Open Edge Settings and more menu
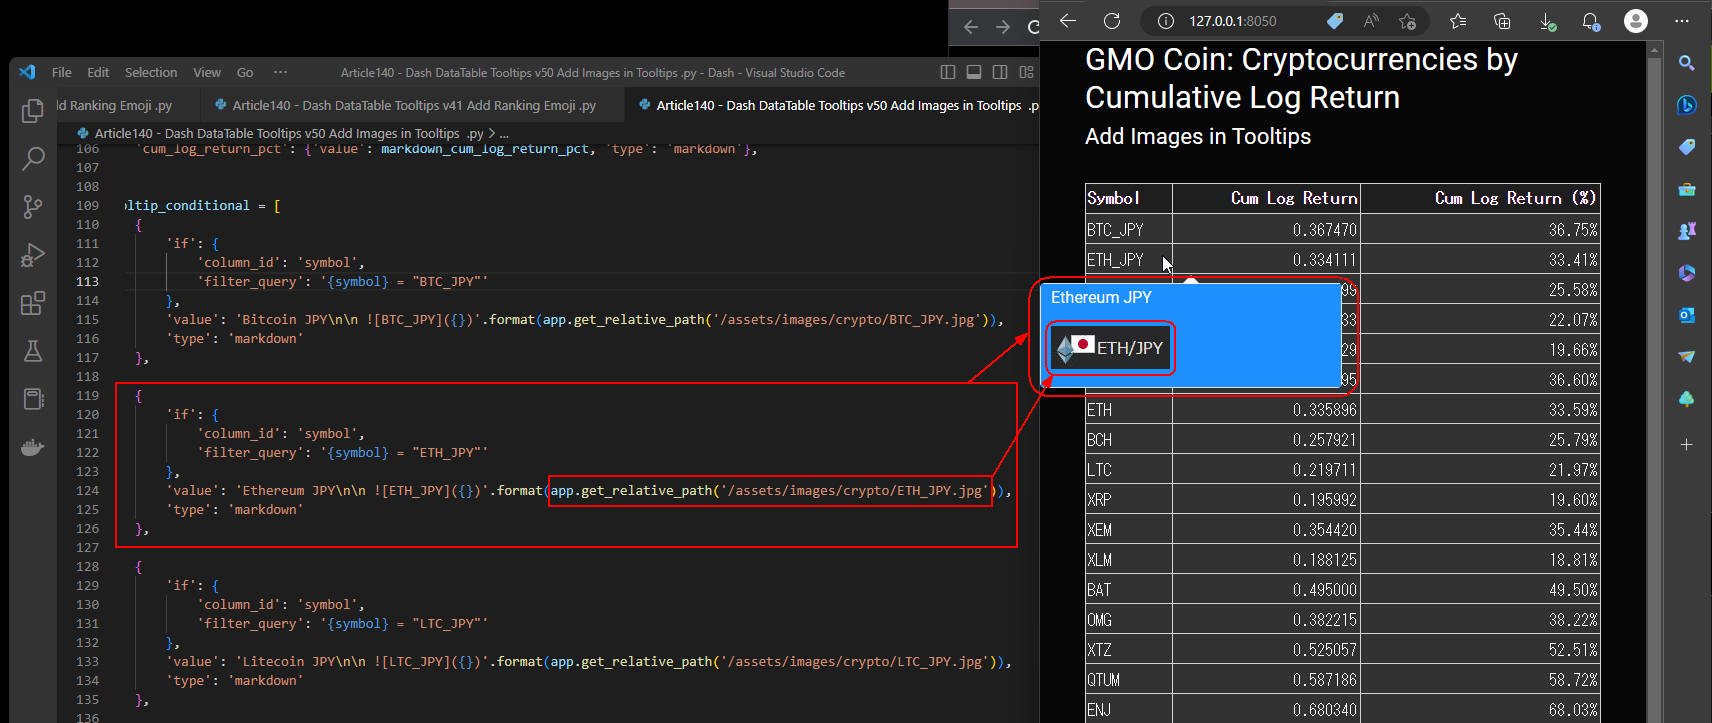1712x723 pixels. (x=1682, y=21)
